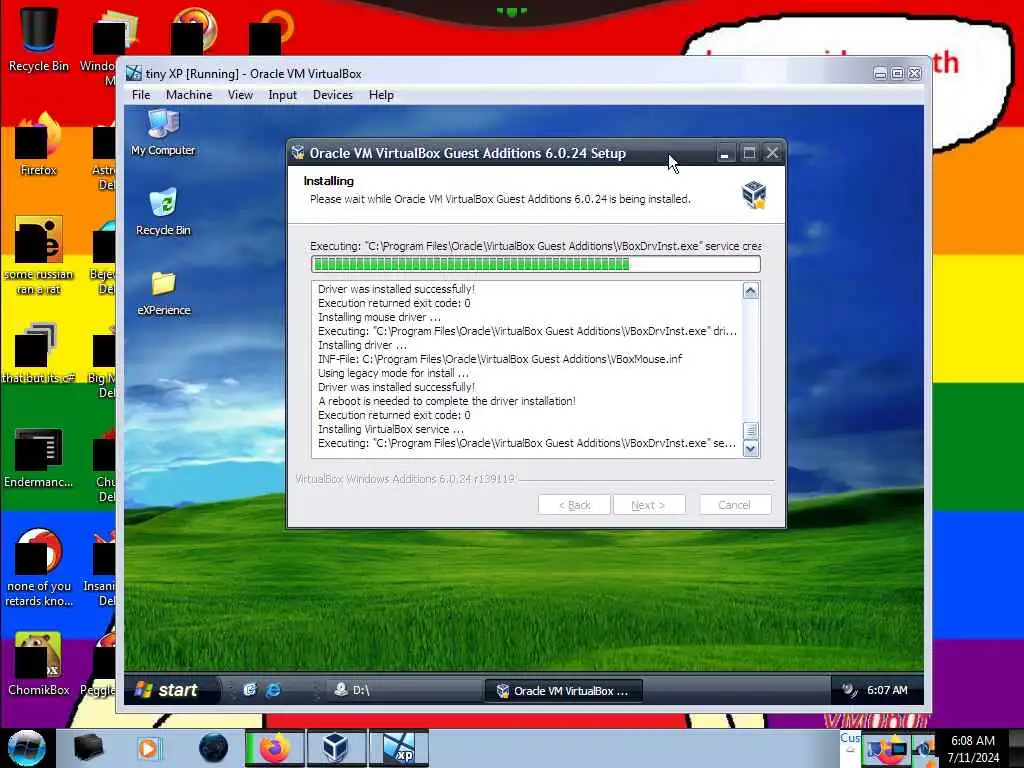The height and width of the screenshot is (768, 1024).
Task: Open Internet Explorer quick launch icon in guest
Action: (x=273, y=690)
